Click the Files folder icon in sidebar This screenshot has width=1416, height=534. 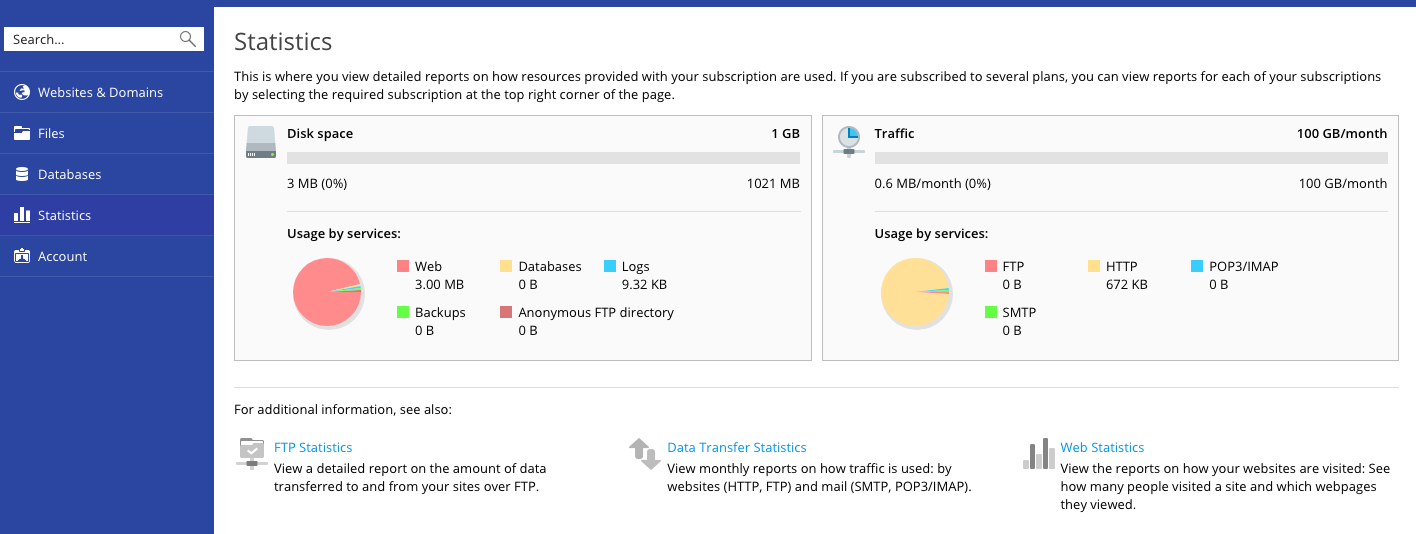[x=22, y=133]
